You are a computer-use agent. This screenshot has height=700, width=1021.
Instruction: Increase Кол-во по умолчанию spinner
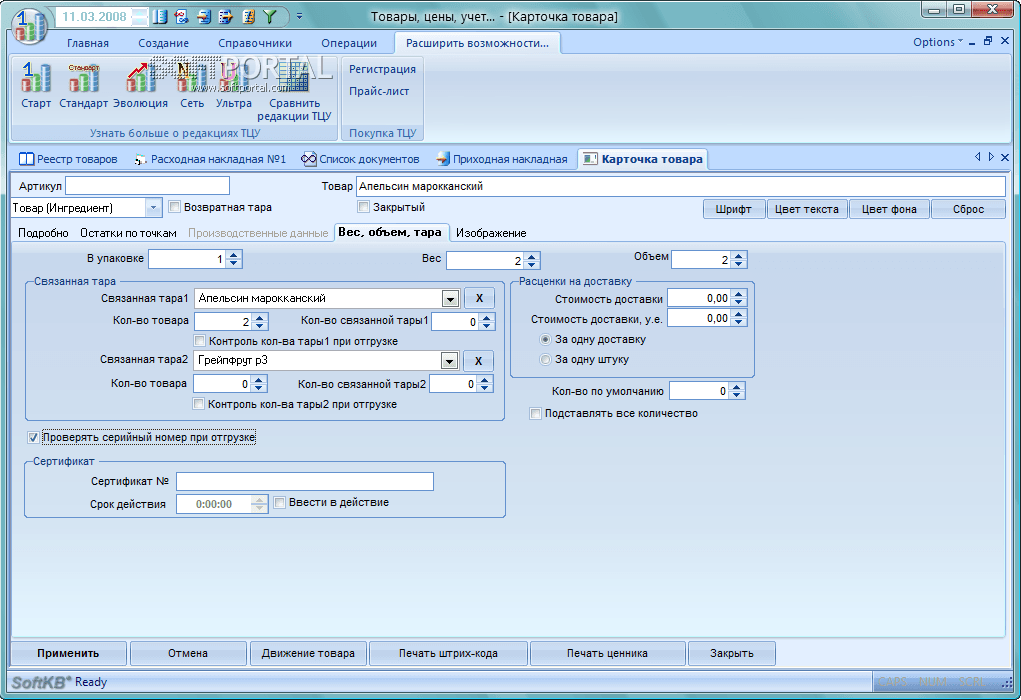(x=736, y=387)
